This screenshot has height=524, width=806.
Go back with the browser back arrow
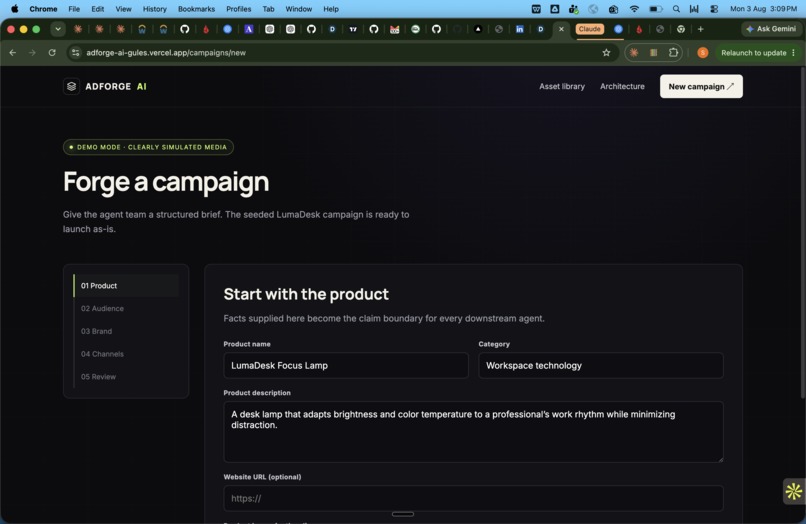(x=13, y=52)
